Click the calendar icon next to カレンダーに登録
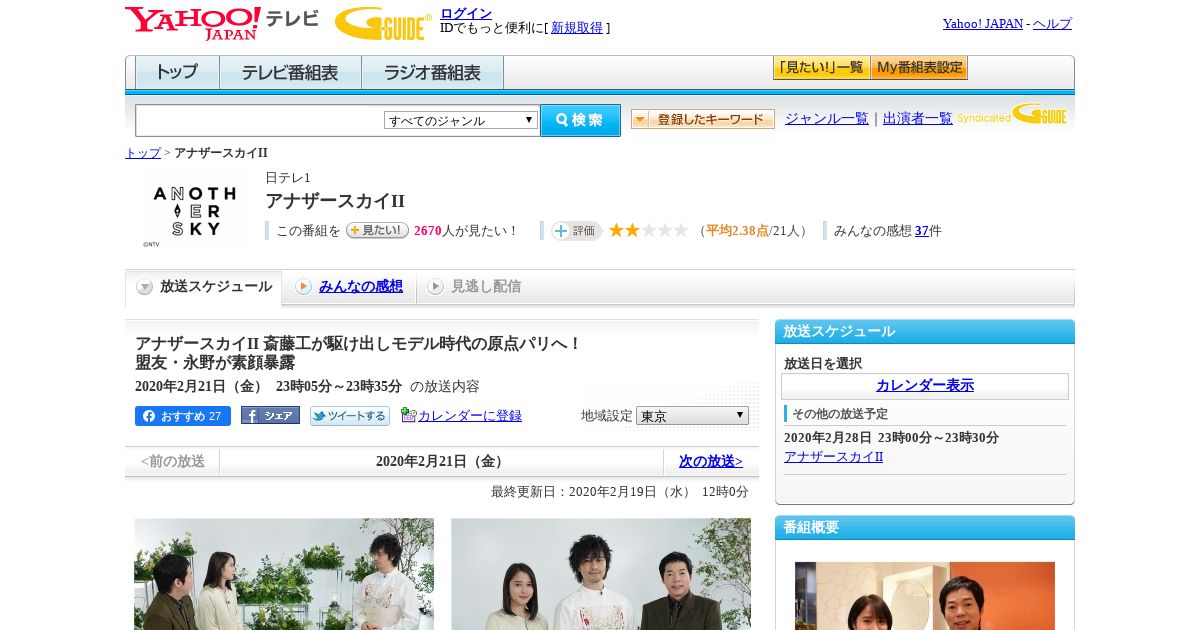The width and height of the screenshot is (1200, 630). pyautogui.click(x=408, y=415)
